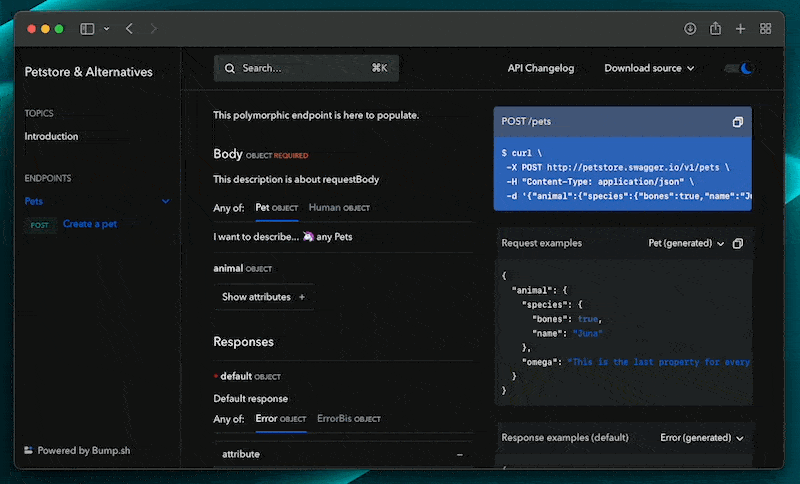This screenshot has height=484, width=800.
Task: Click the Response examples (default) label
Action: coord(565,438)
